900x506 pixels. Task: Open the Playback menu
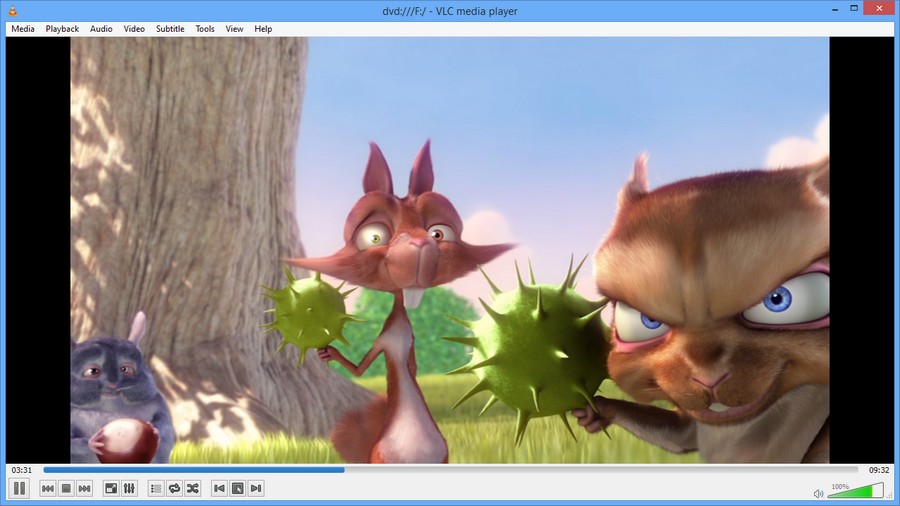pos(63,29)
